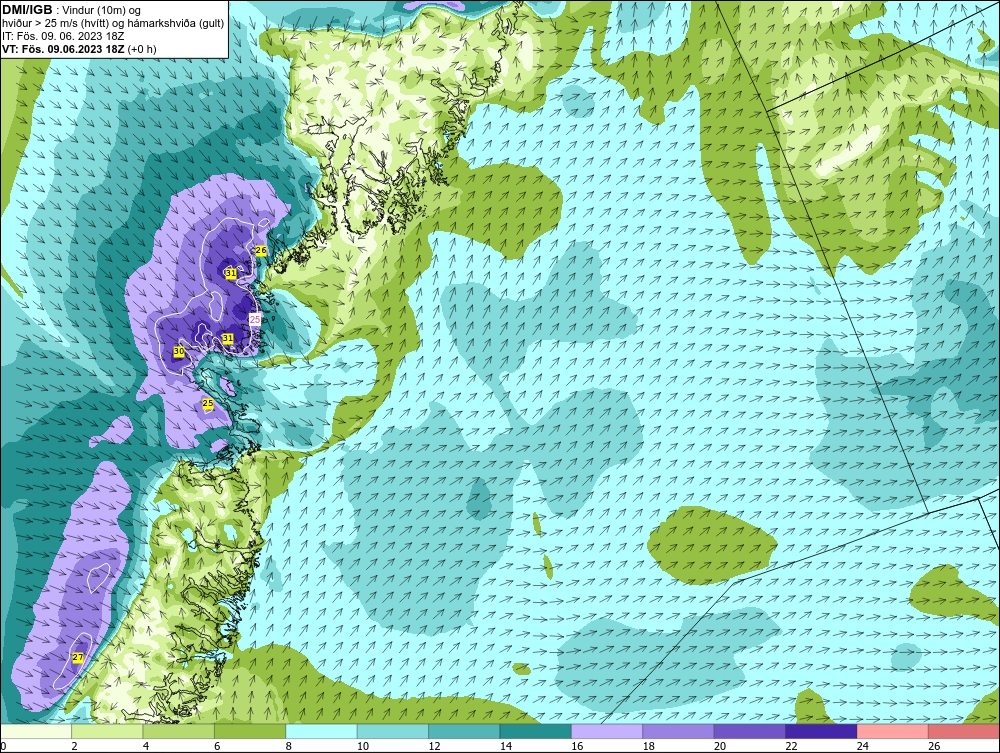Click the legend scale number '2'
1000x753 pixels.
coord(75,746)
